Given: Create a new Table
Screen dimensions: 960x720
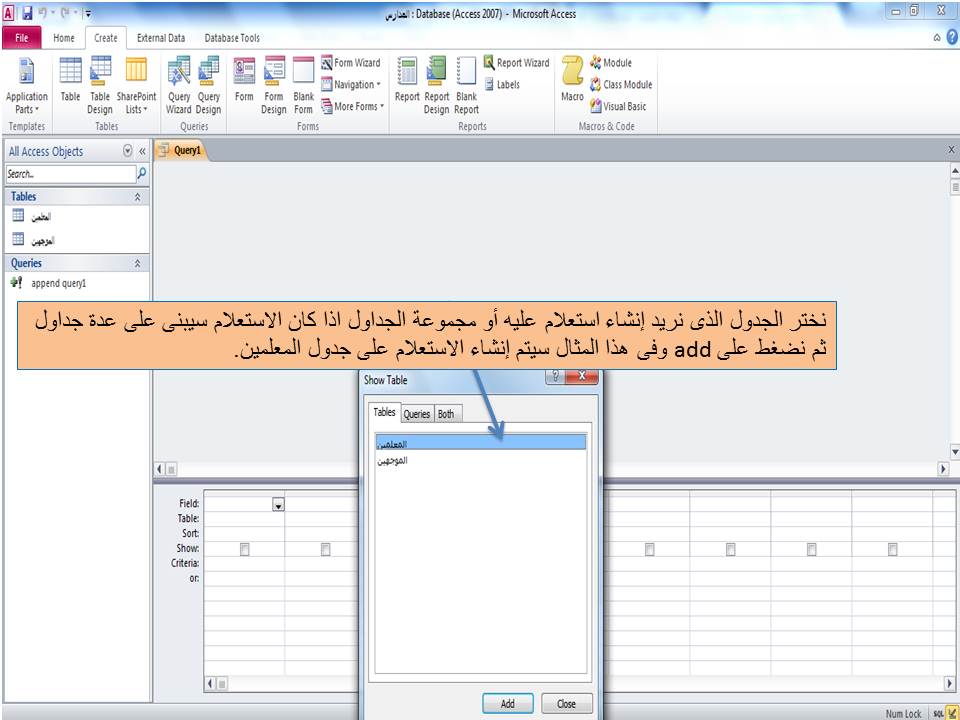Looking at the screenshot, I should point(70,80).
